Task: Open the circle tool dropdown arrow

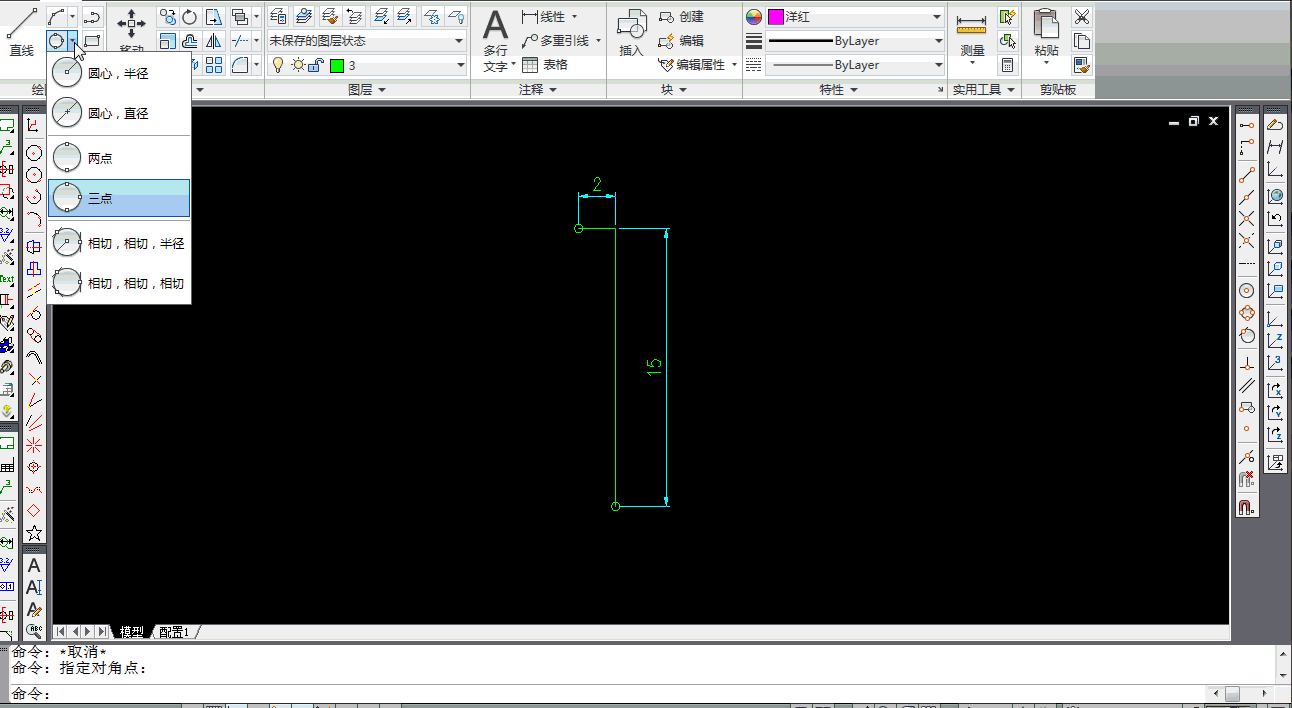Action: pyautogui.click(x=73, y=41)
